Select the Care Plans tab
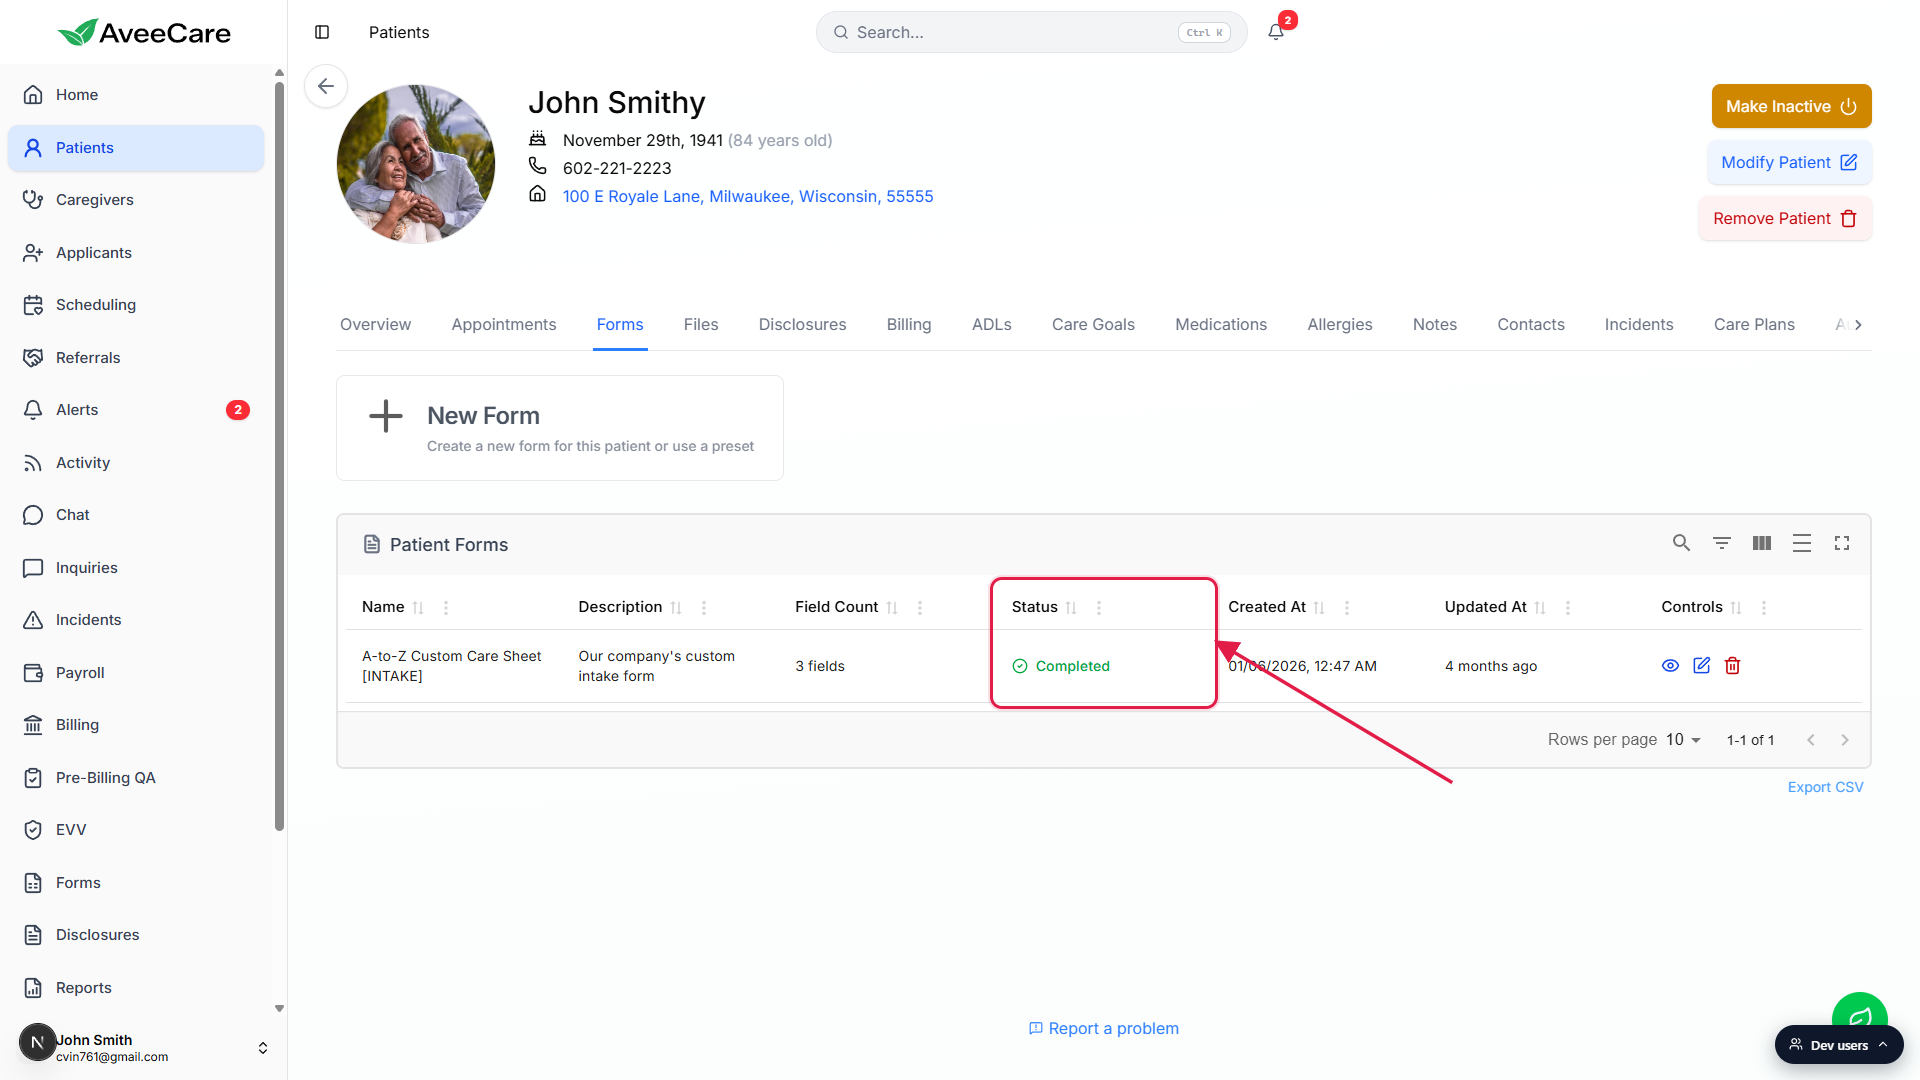Screen dimensions: 1920x1080 click(1754, 325)
